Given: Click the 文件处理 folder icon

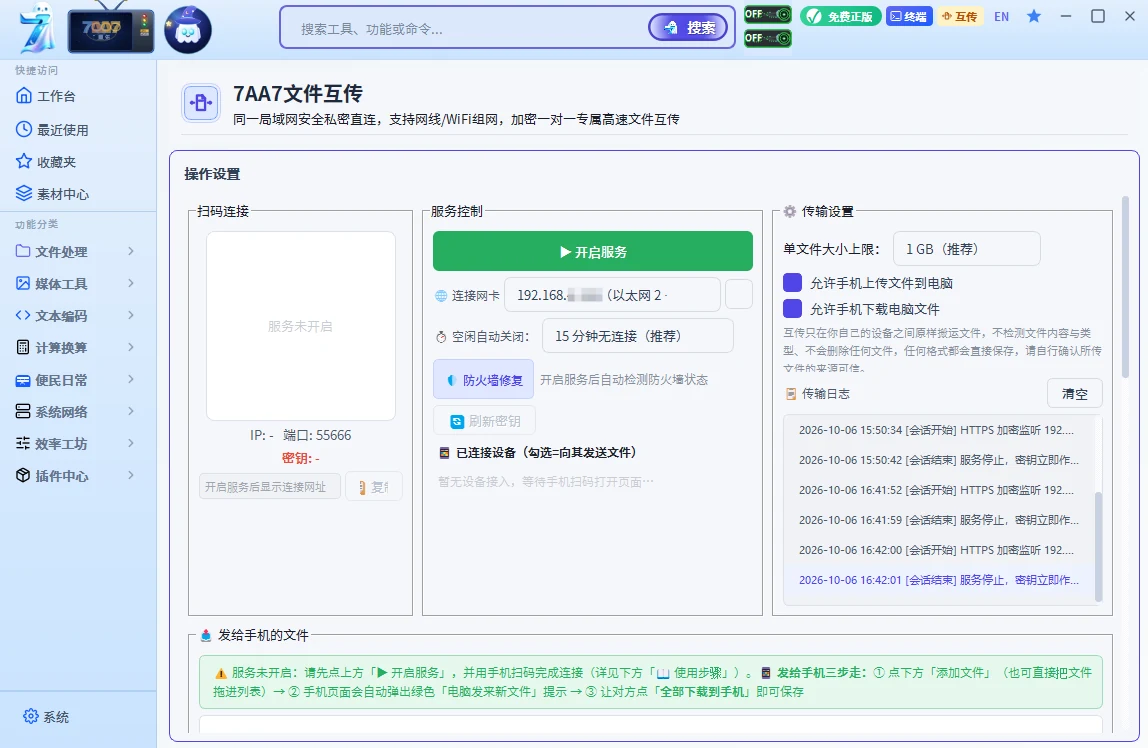Looking at the screenshot, I should (23, 251).
